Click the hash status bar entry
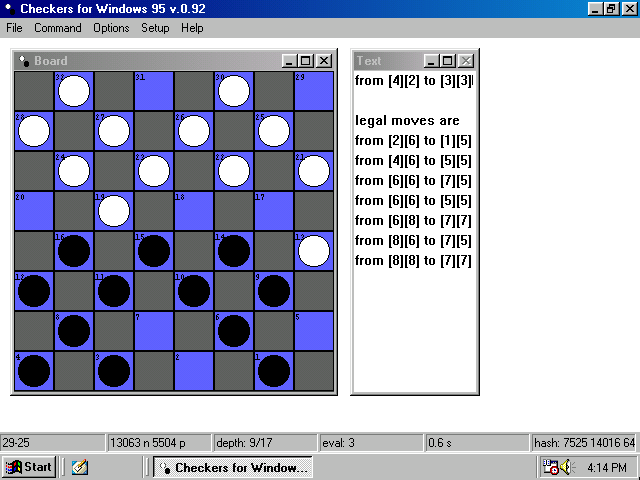640x480 pixels. click(584, 443)
